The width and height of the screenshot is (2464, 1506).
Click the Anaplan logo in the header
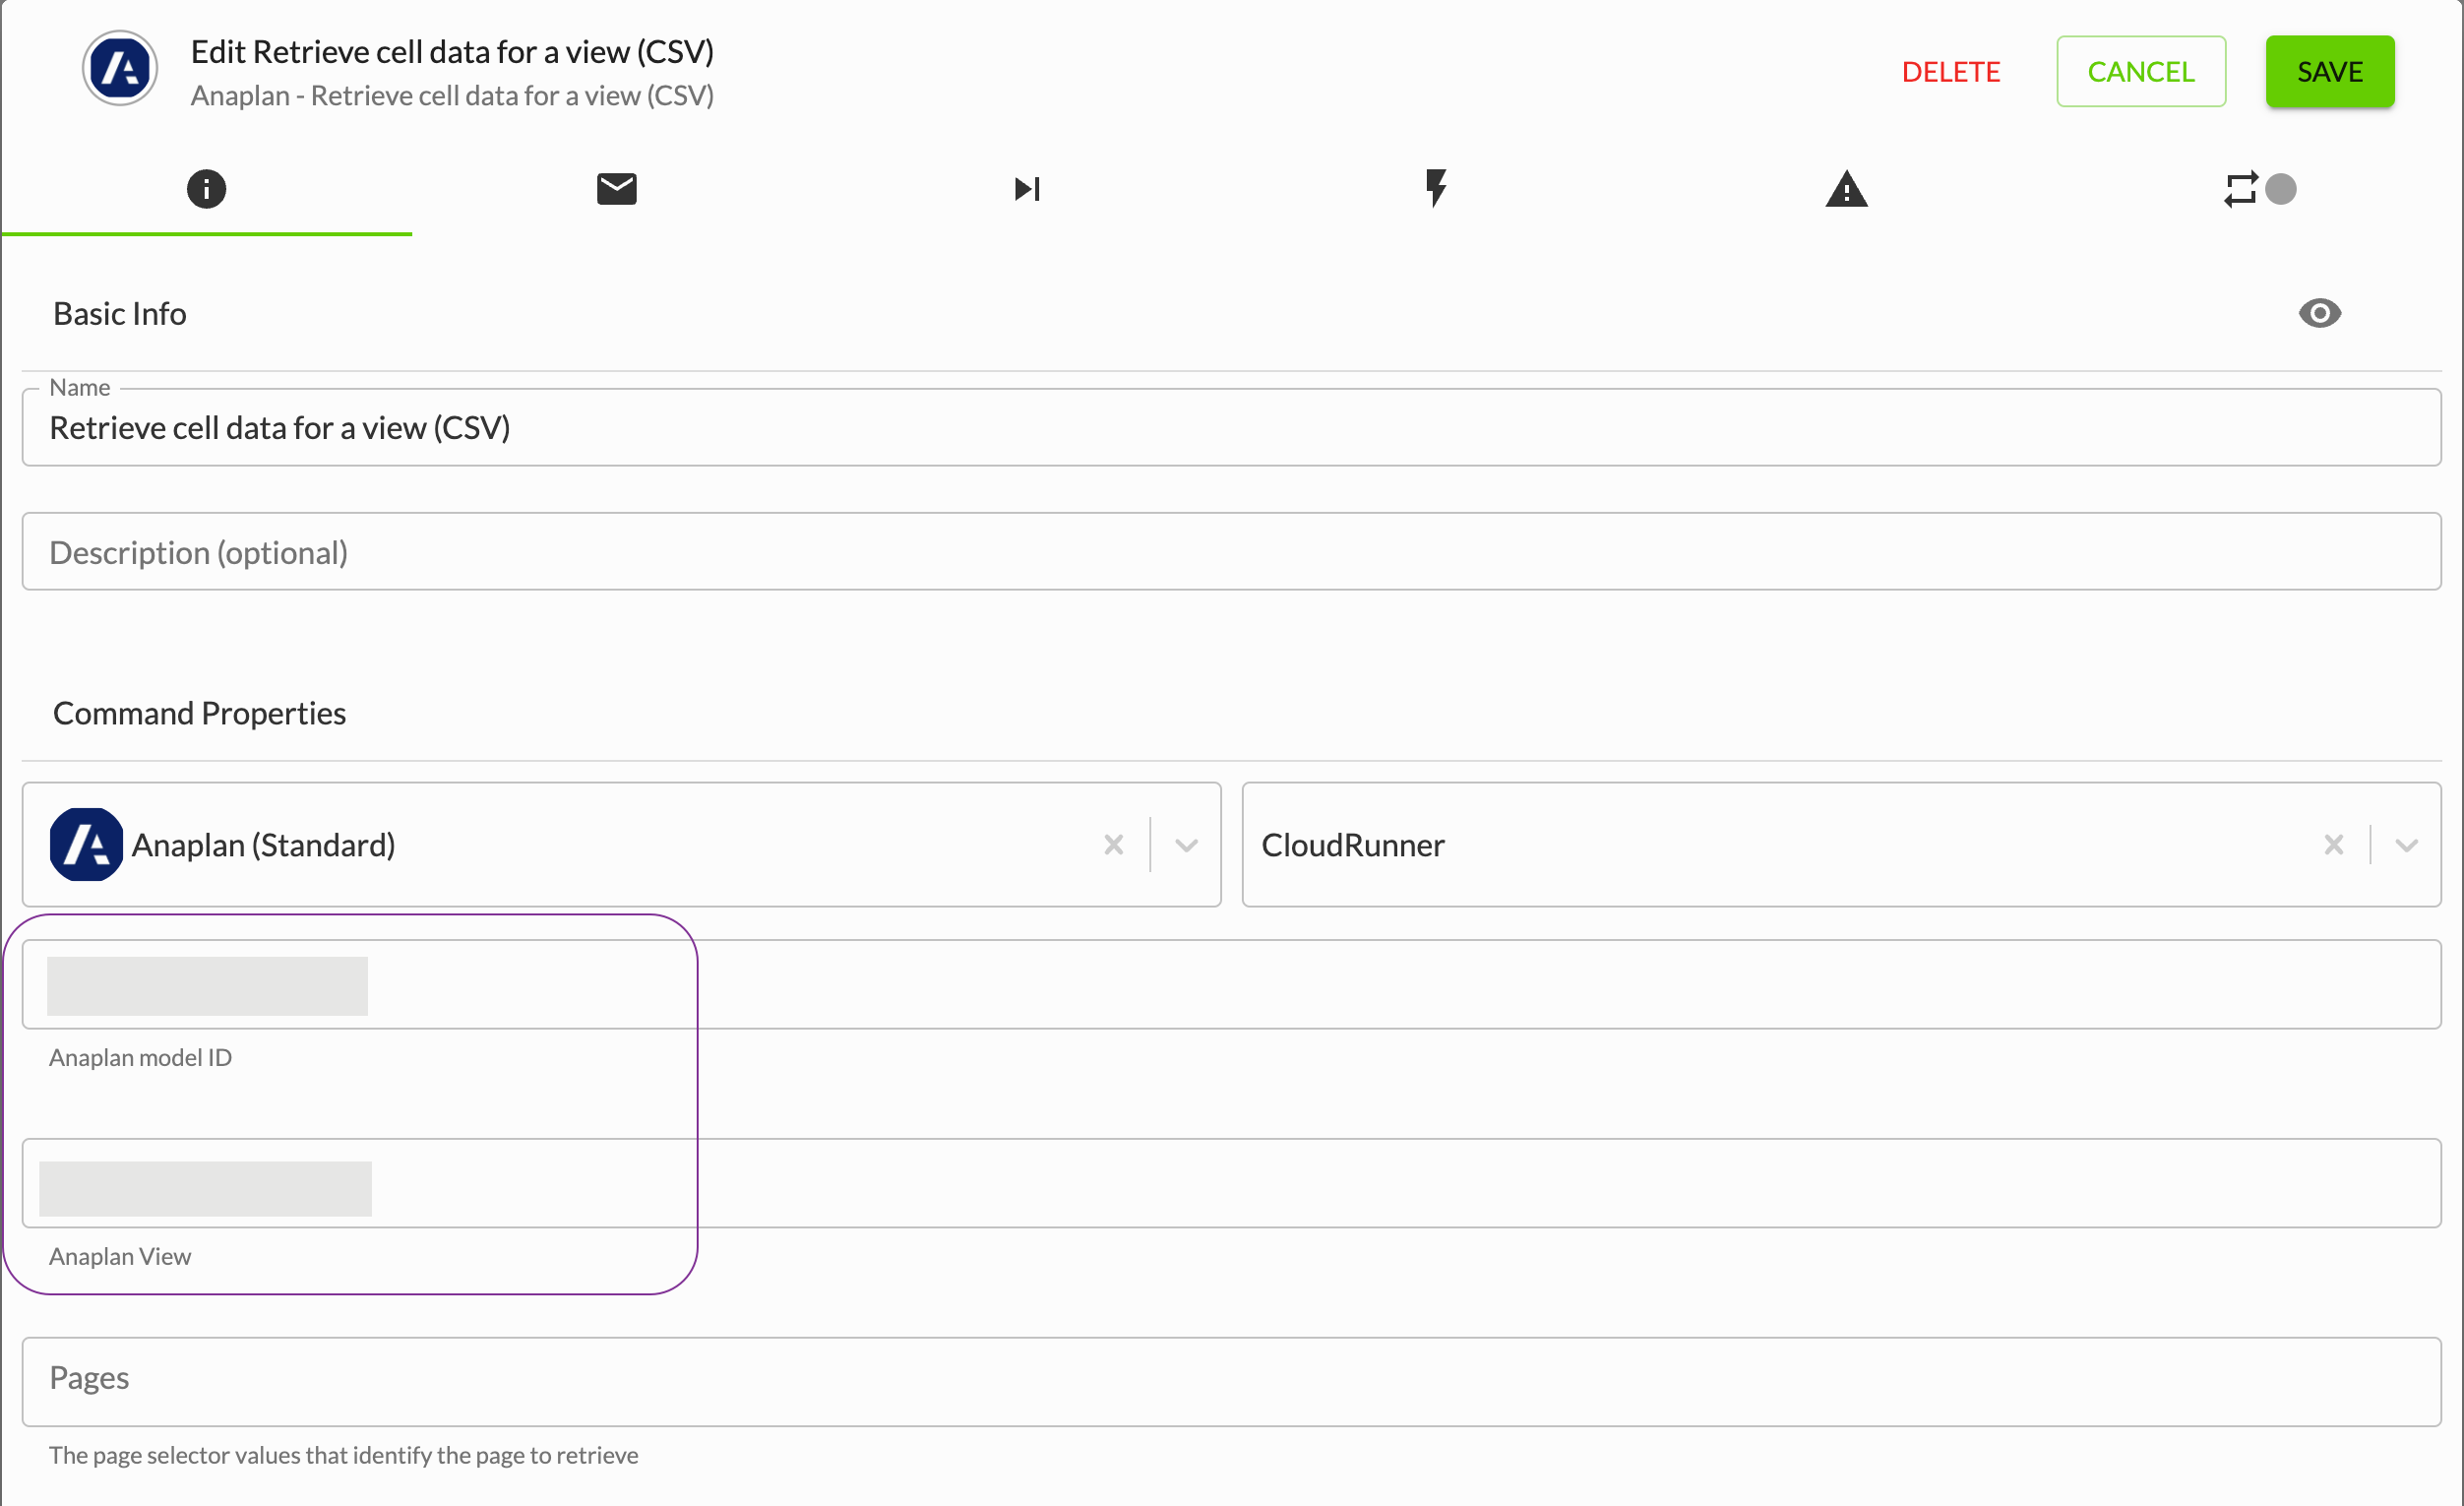(119, 68)
